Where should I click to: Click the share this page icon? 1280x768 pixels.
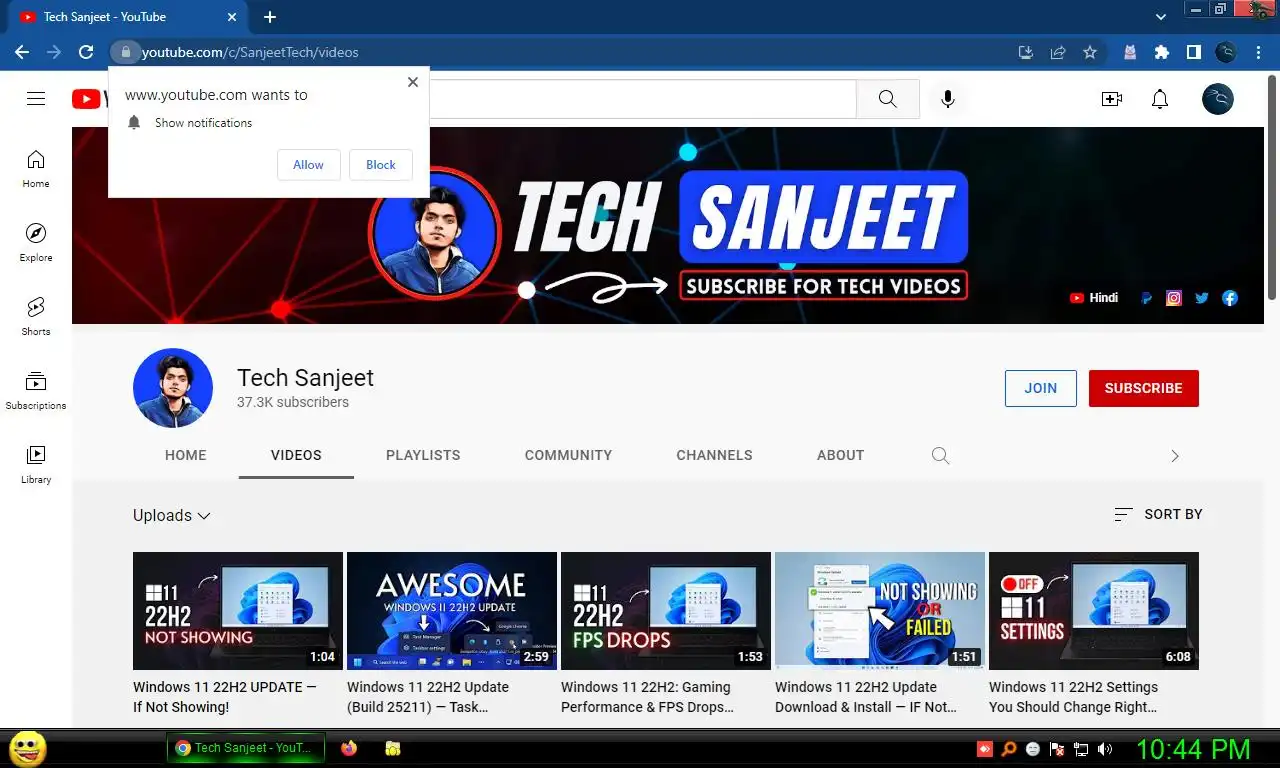1058,52
